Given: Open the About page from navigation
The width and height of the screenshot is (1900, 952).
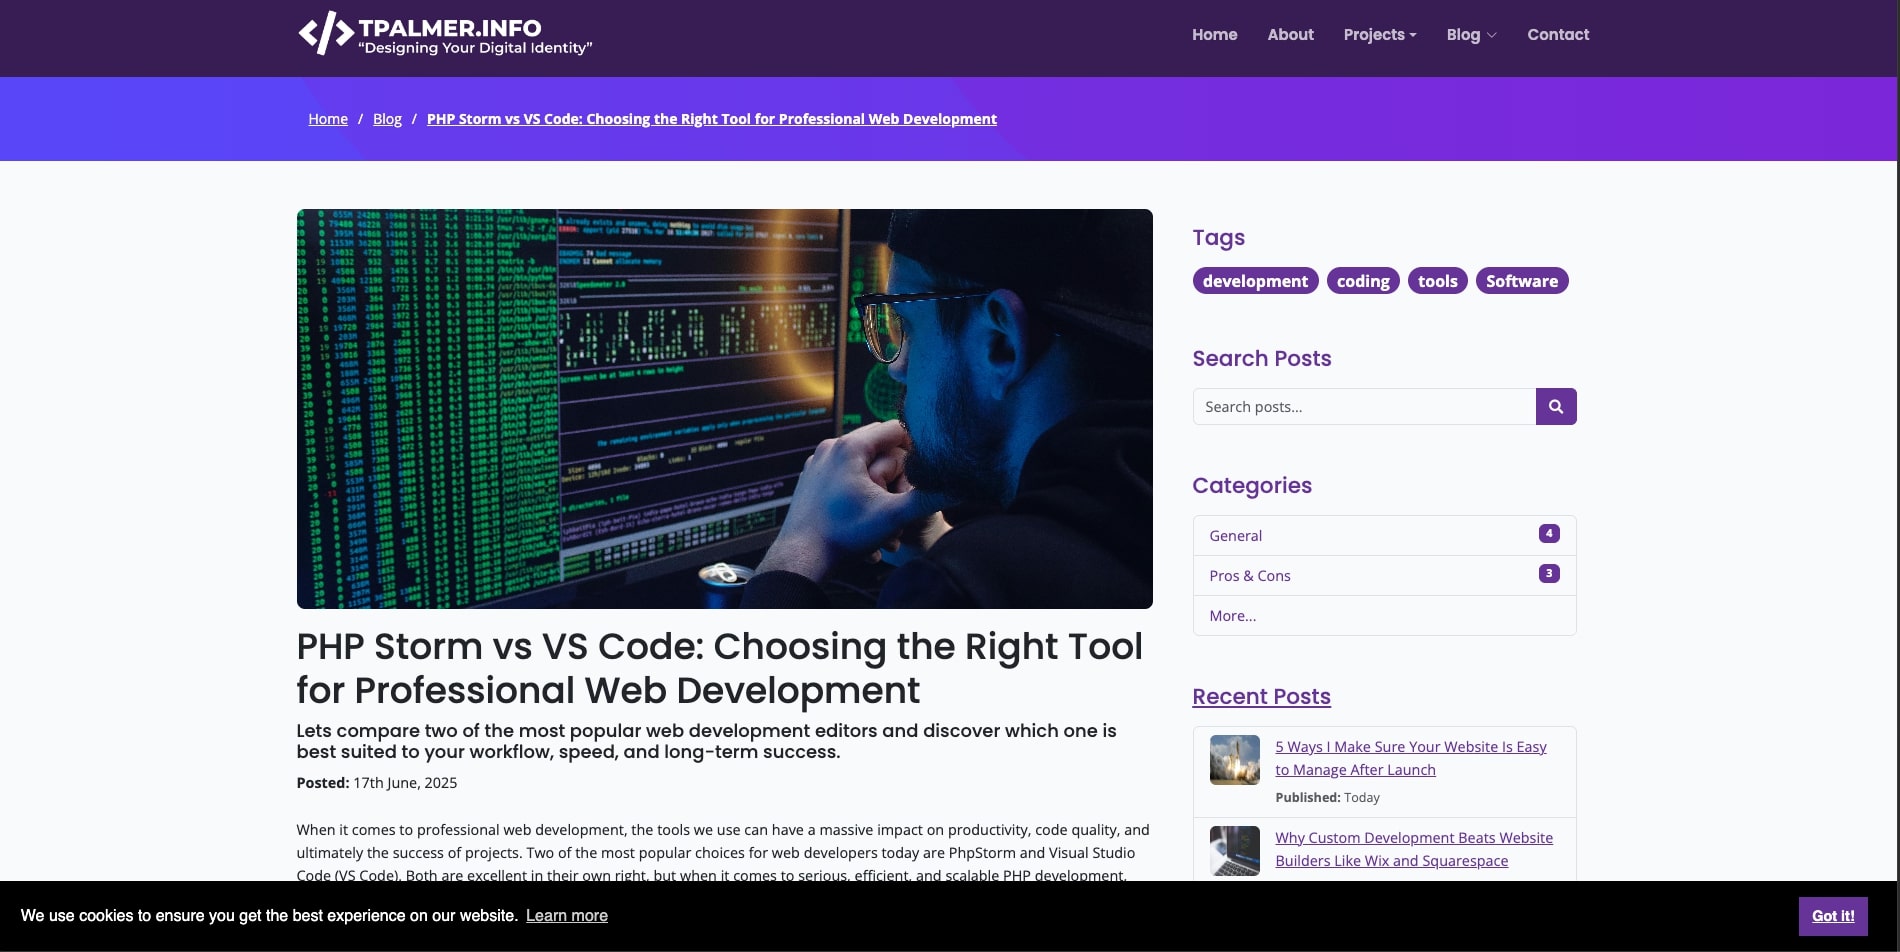Looking at the screenshot, I should click(x=1290, y=35).
